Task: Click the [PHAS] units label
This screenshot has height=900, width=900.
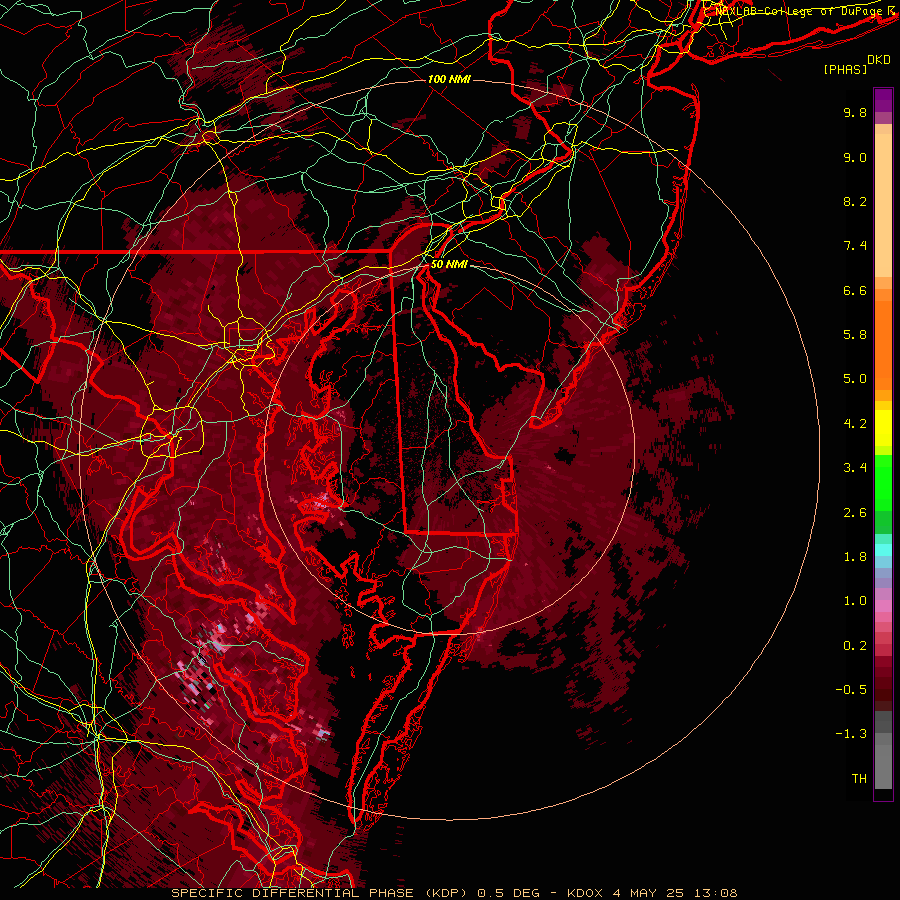Action: click(845, 70)
